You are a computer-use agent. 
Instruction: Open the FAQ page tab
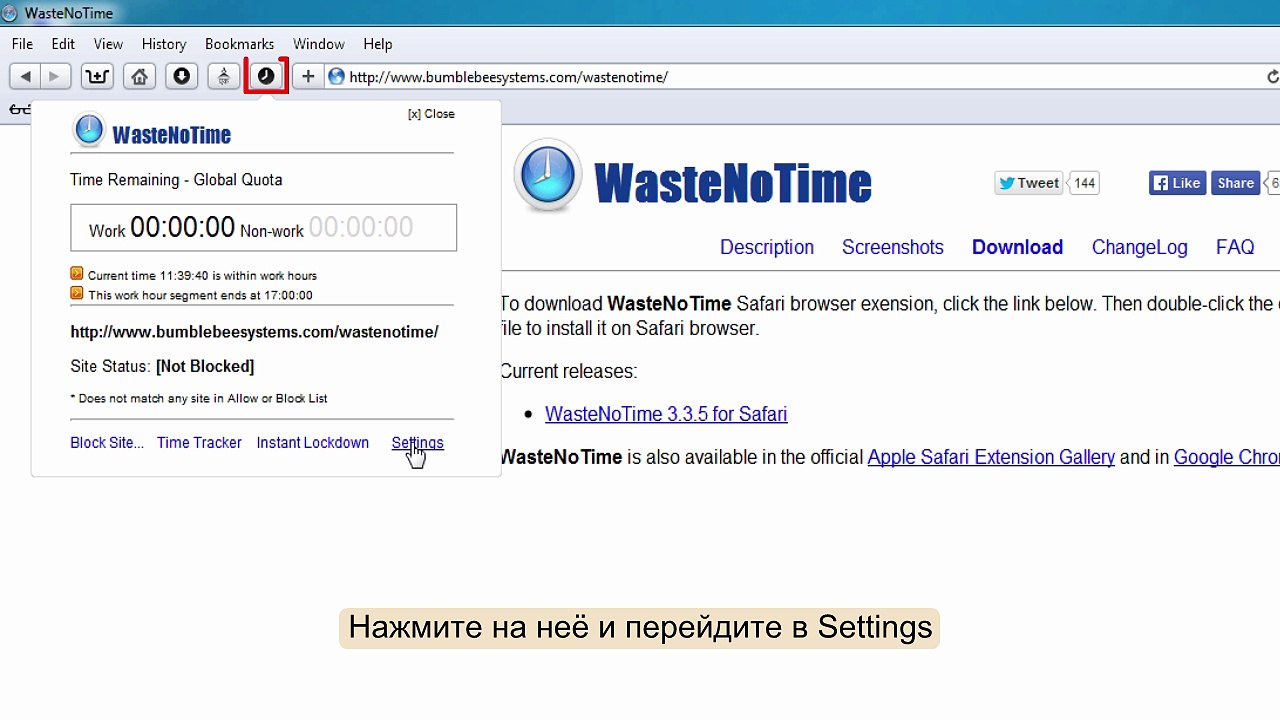[1235, 247]
